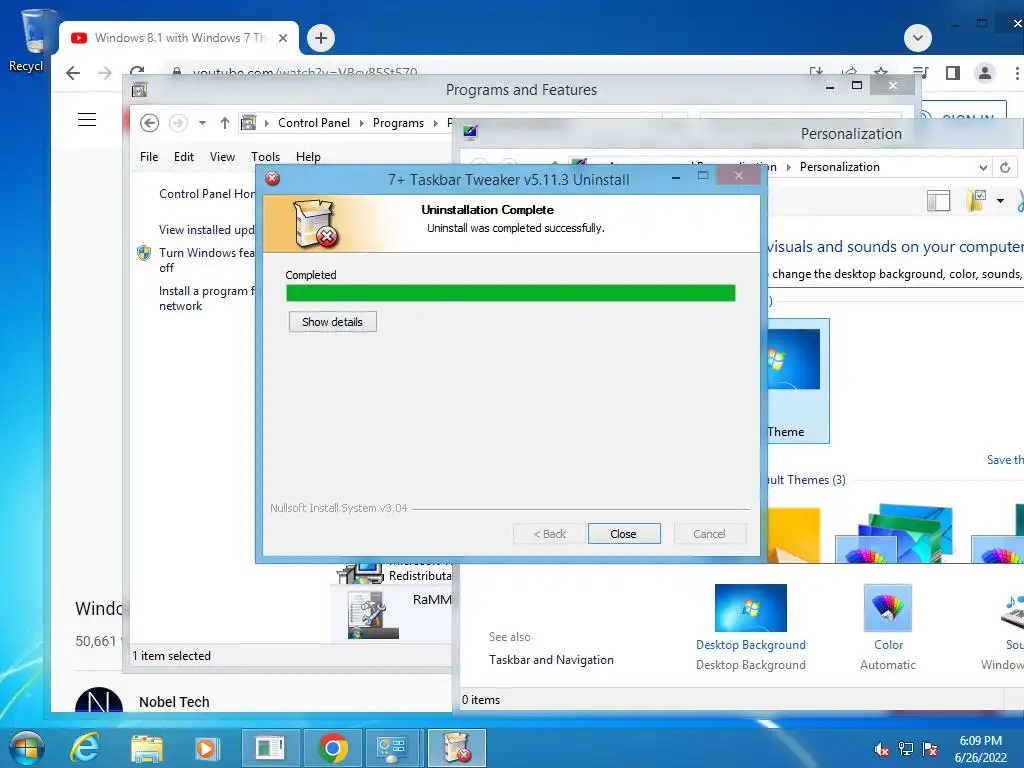The height and width of the screenshot is (768, 1024).
Task: Open Chrome profile avatar
Action: point(985,72)
